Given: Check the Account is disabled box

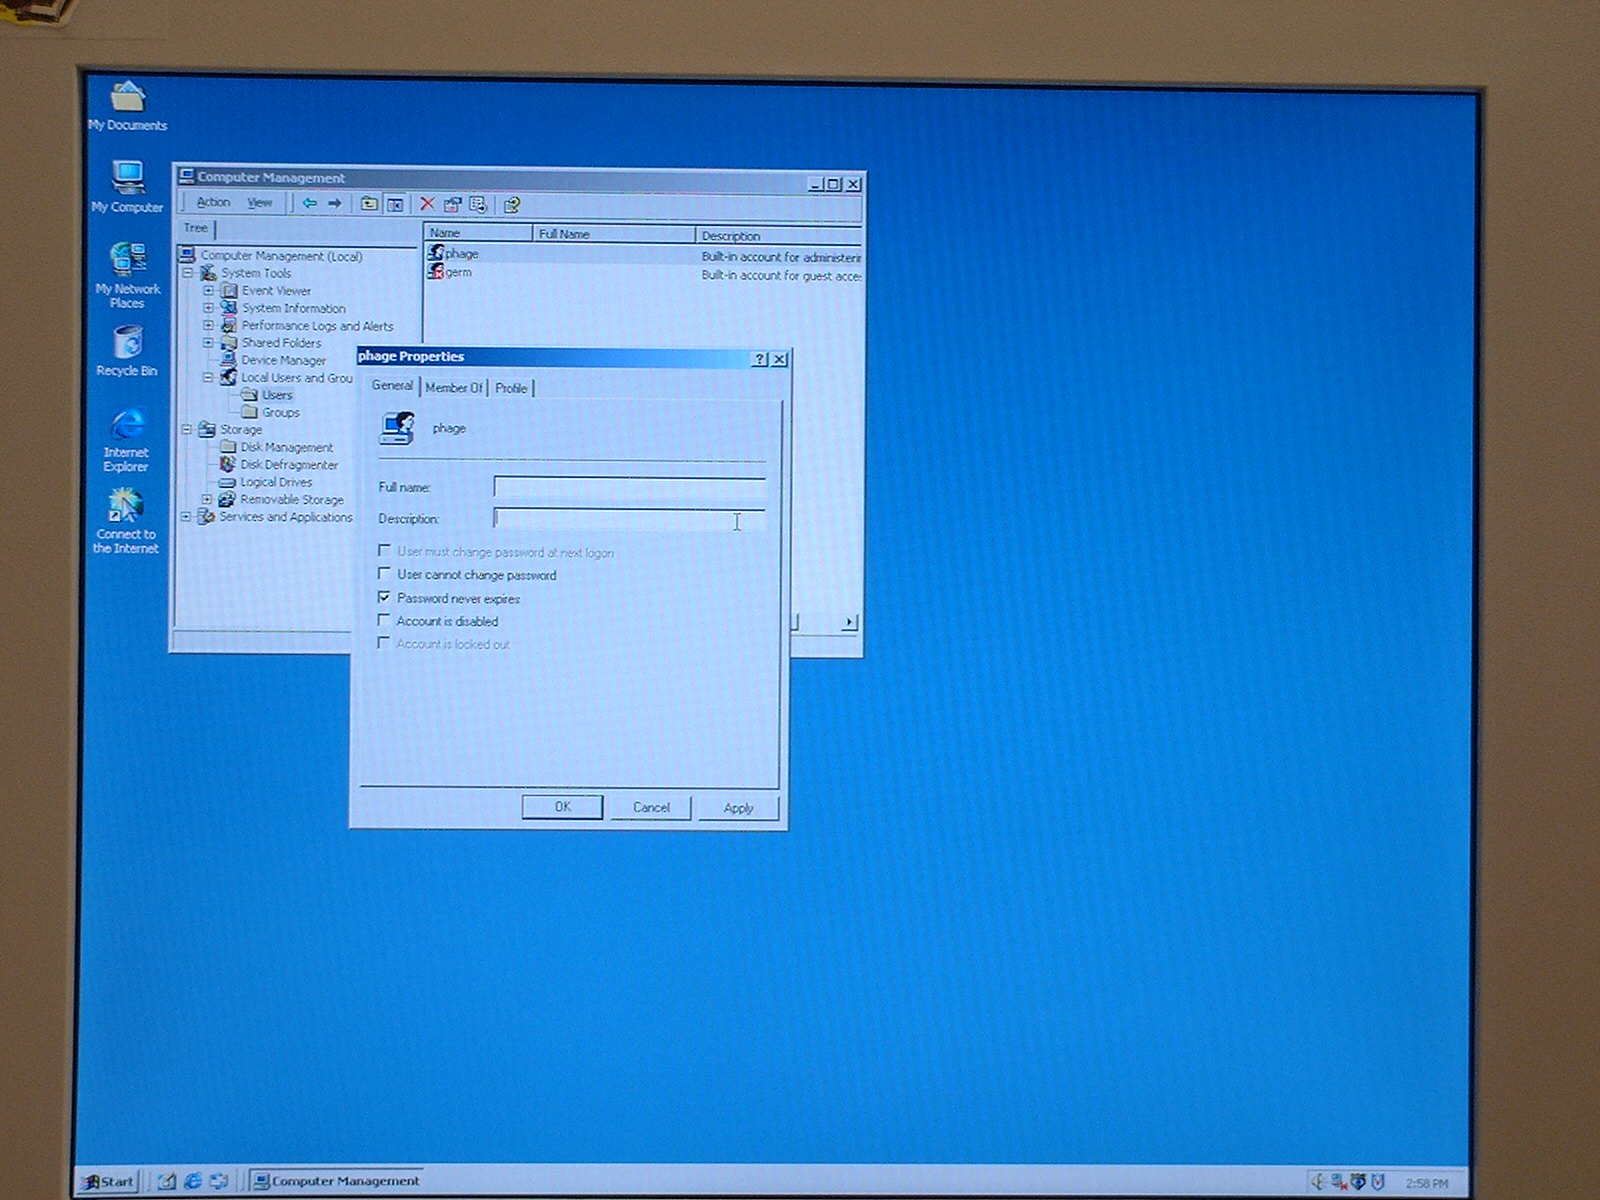Looking at the screenshot, I should click(384, 620).
